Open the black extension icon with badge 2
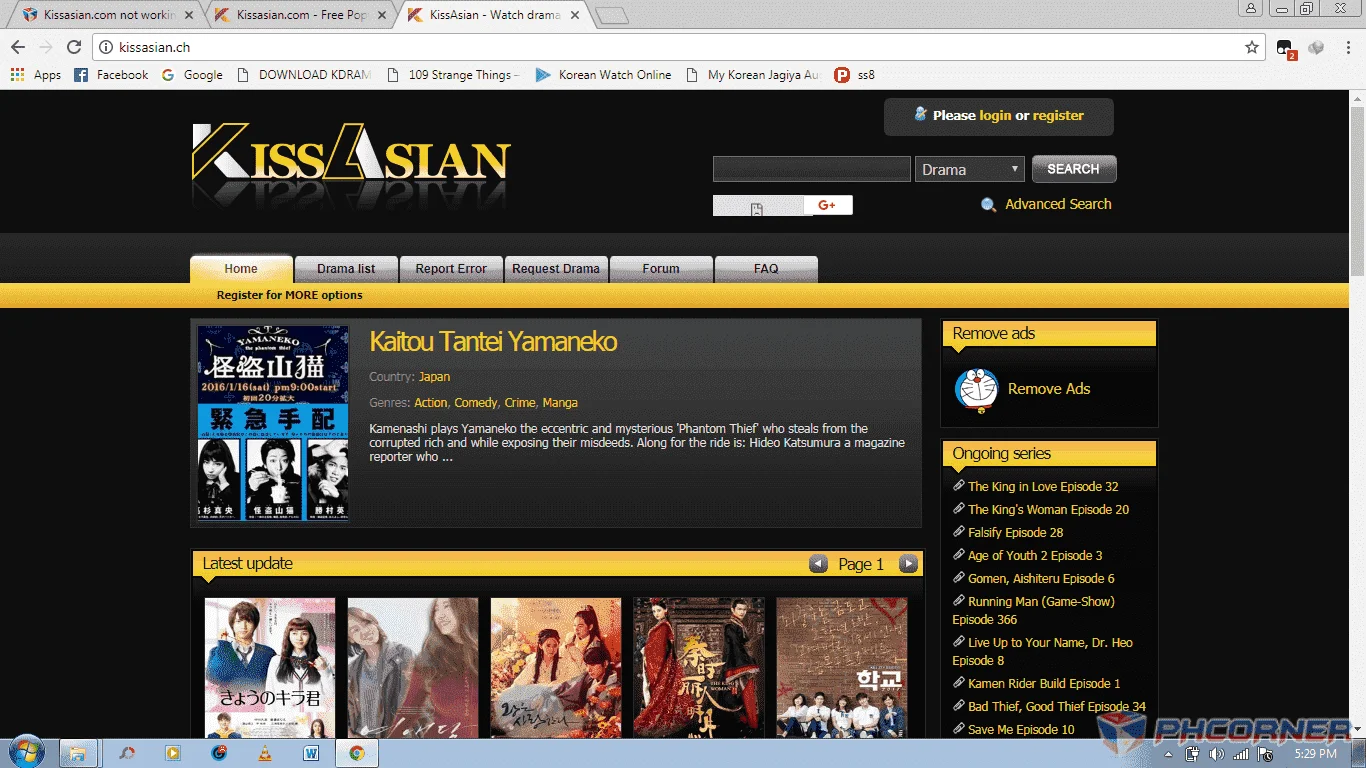The width and height of the screenshot is (1366, 768). coord(1286,48)
